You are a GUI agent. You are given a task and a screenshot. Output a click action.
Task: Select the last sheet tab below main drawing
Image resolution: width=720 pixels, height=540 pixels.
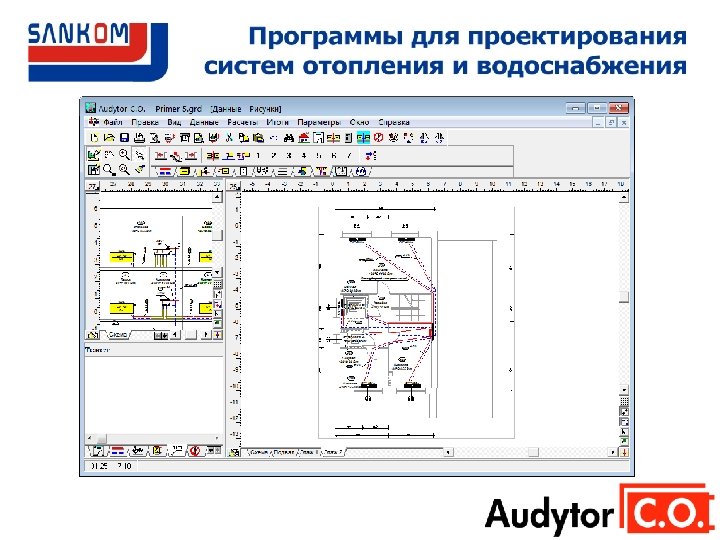coord(334,452)
